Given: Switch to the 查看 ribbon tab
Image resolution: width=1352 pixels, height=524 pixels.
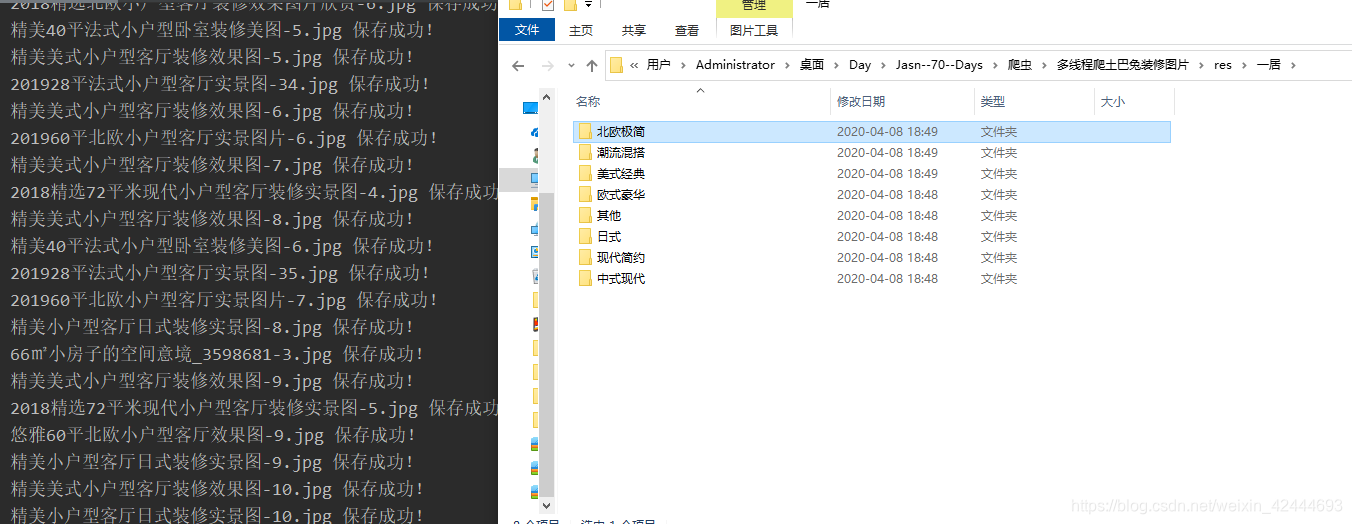Looking at the screenshot, I should [x=687, y=31].
